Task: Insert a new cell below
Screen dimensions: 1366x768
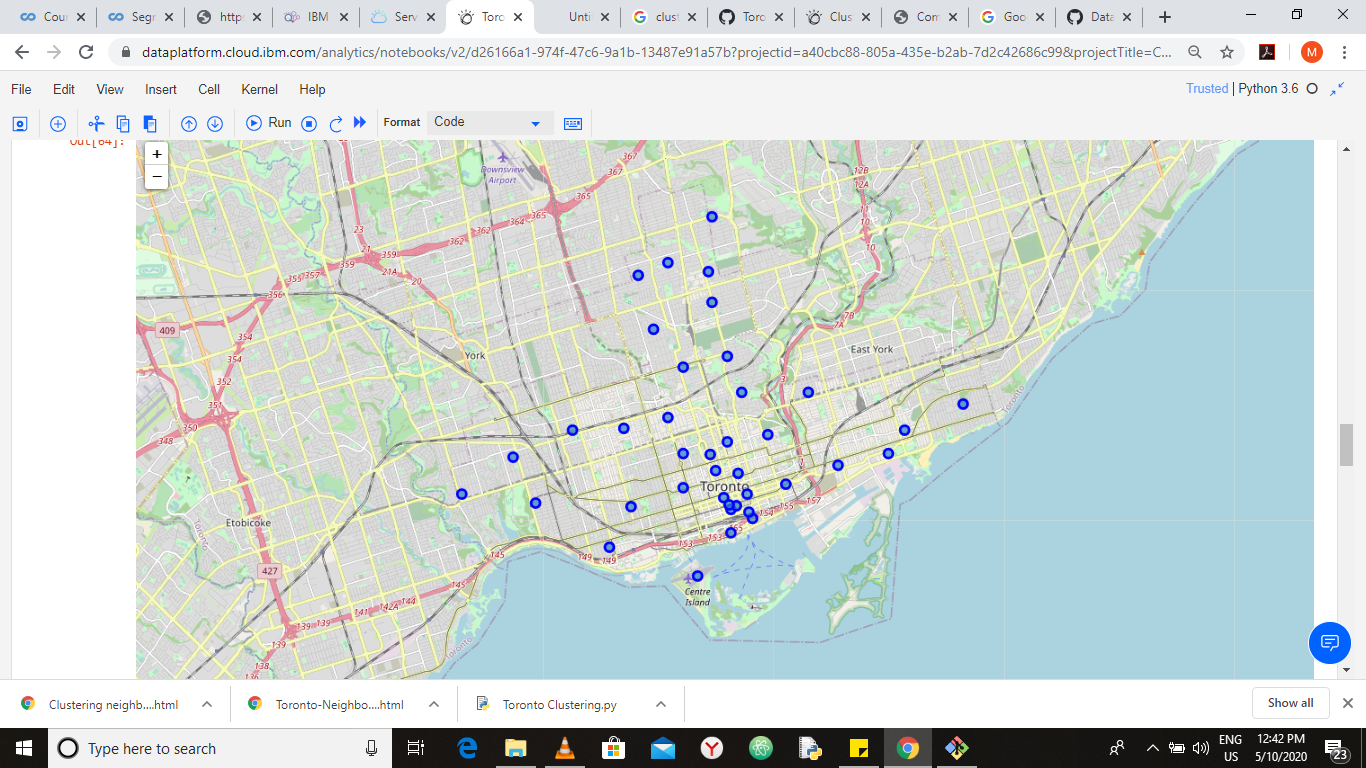Action: coord(57,122)
